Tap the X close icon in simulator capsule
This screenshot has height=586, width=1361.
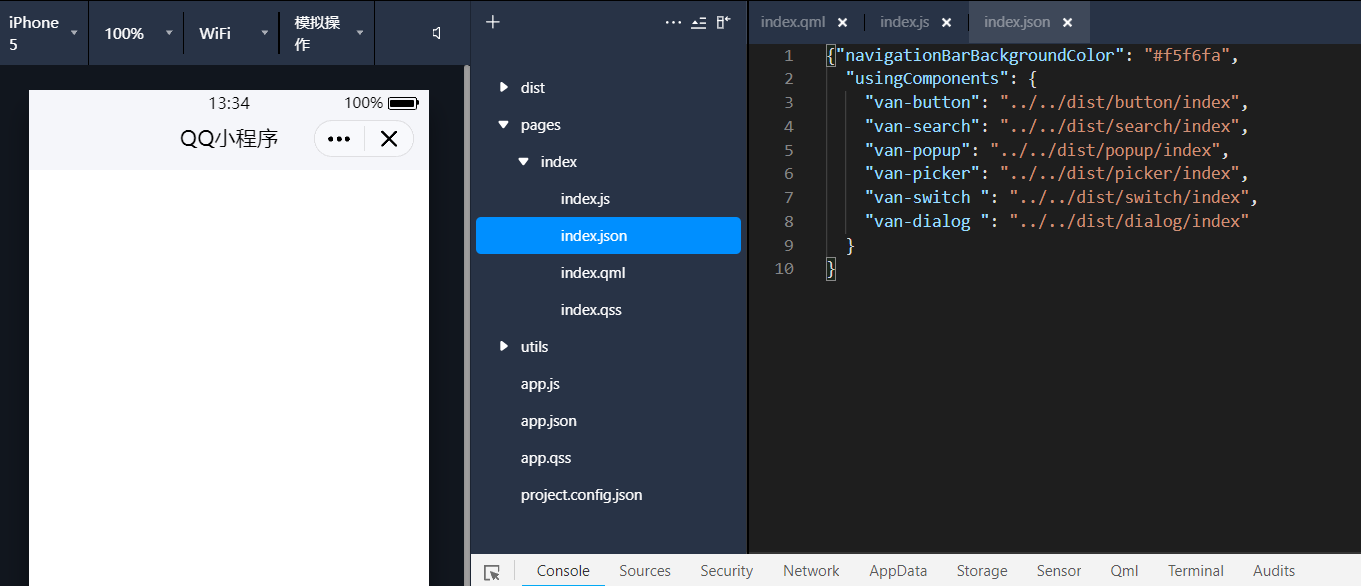pos(389,139)
